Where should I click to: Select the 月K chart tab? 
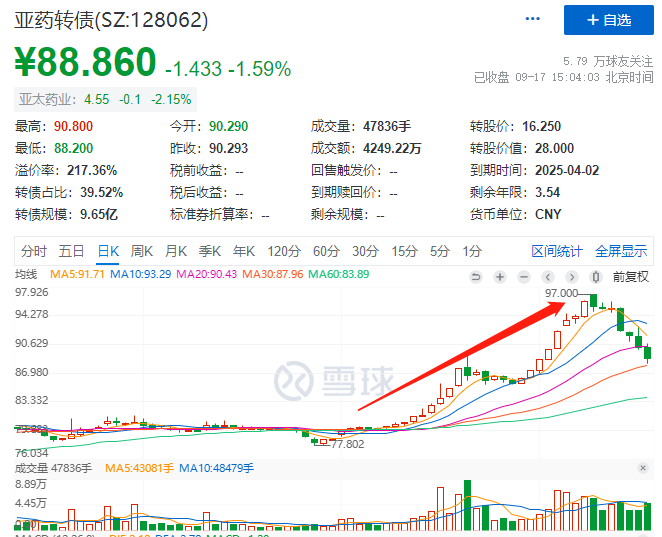(176, 251)
